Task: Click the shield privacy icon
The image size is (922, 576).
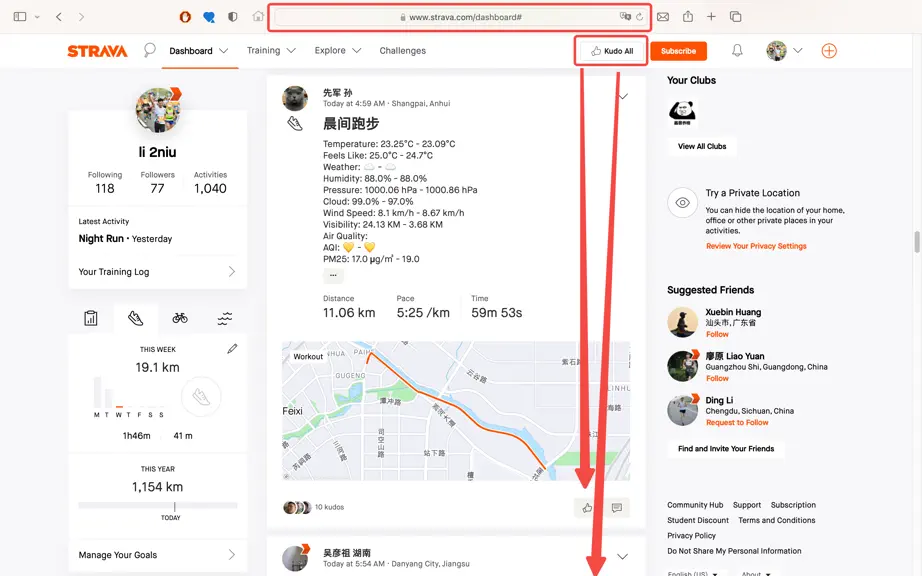Action: 233,16
